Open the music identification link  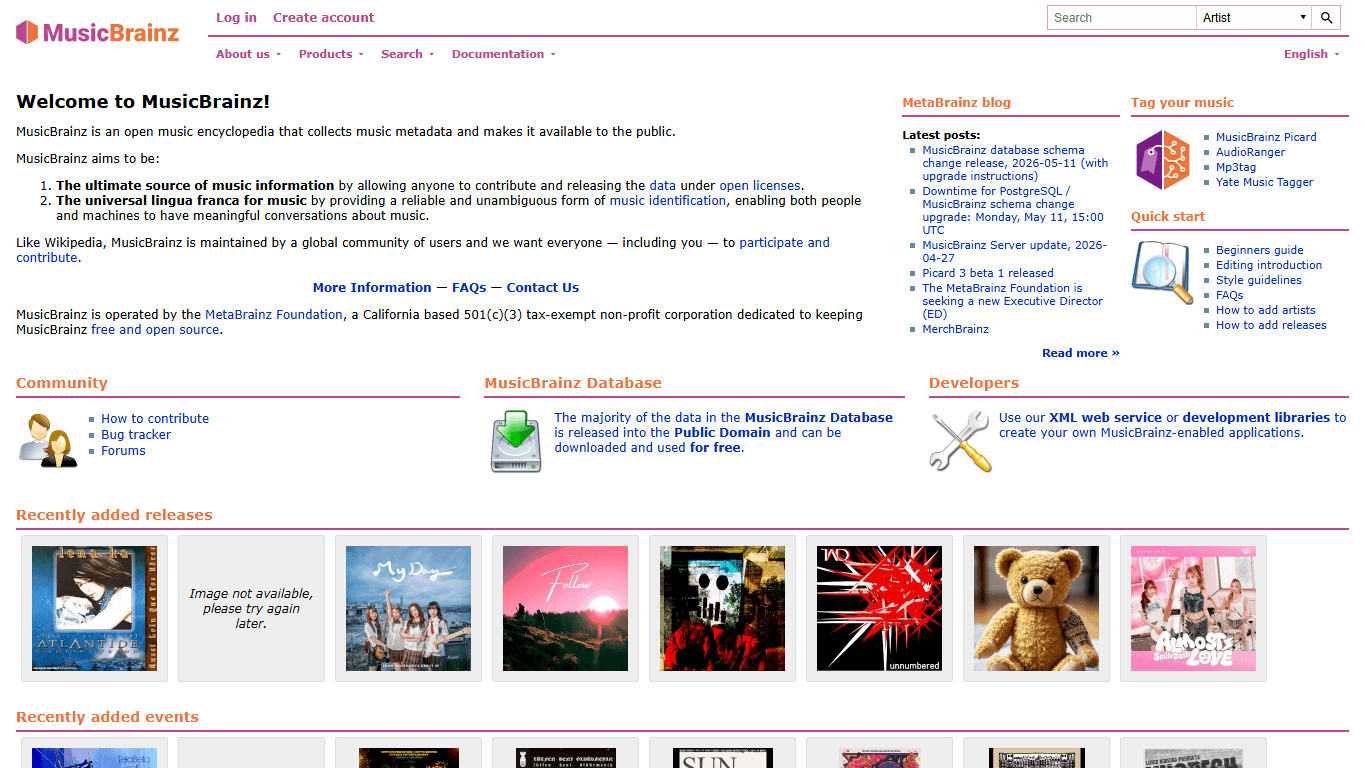coord(668,200)
